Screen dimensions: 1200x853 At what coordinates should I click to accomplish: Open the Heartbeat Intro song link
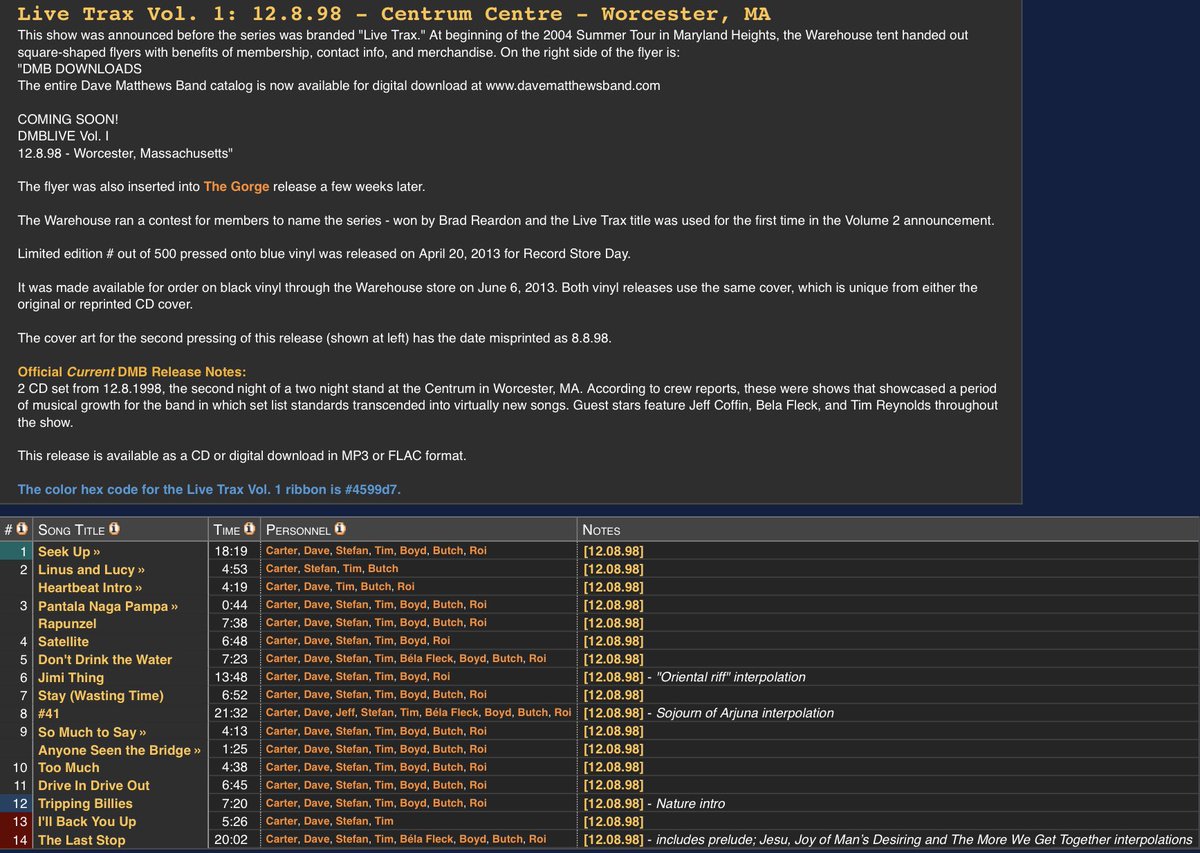[90, 587]
